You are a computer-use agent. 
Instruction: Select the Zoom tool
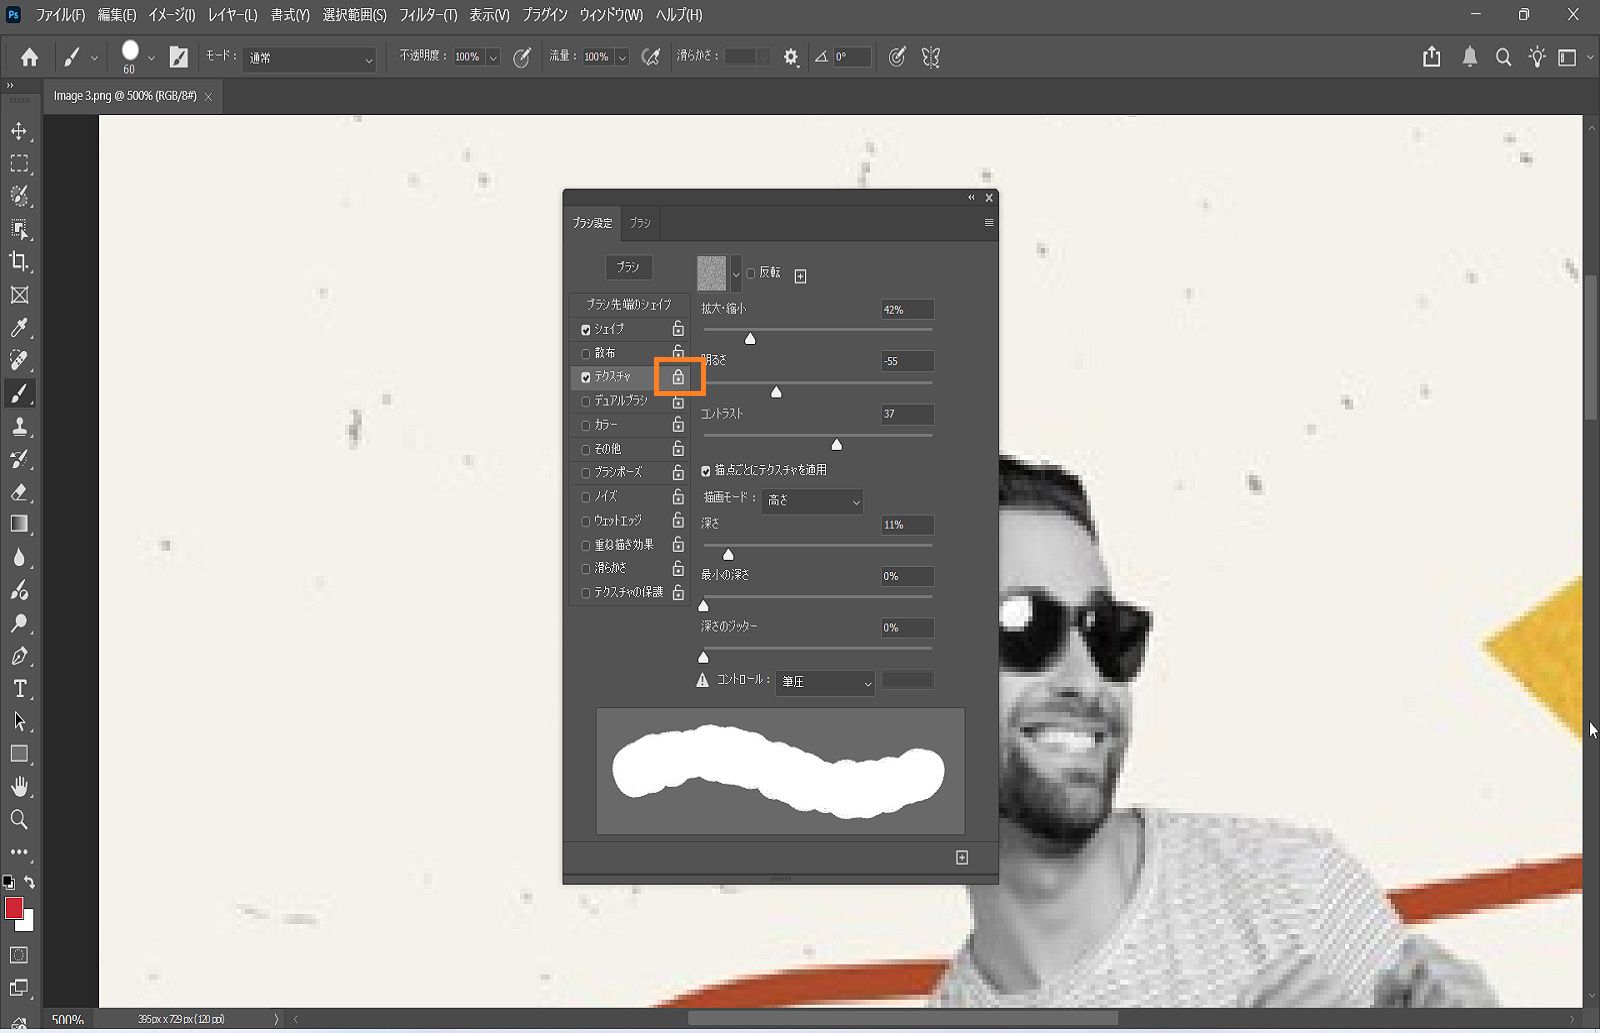[x=20, y=819]
